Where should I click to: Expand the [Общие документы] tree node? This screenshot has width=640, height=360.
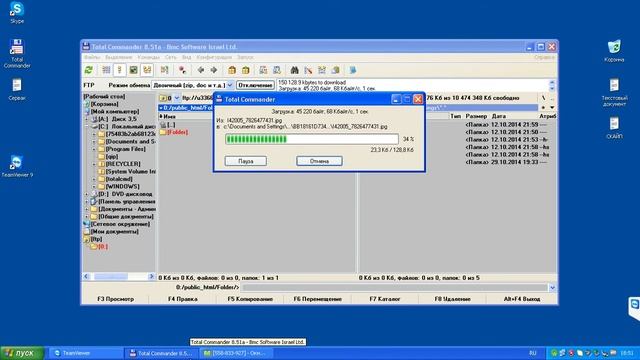point(87,217)
